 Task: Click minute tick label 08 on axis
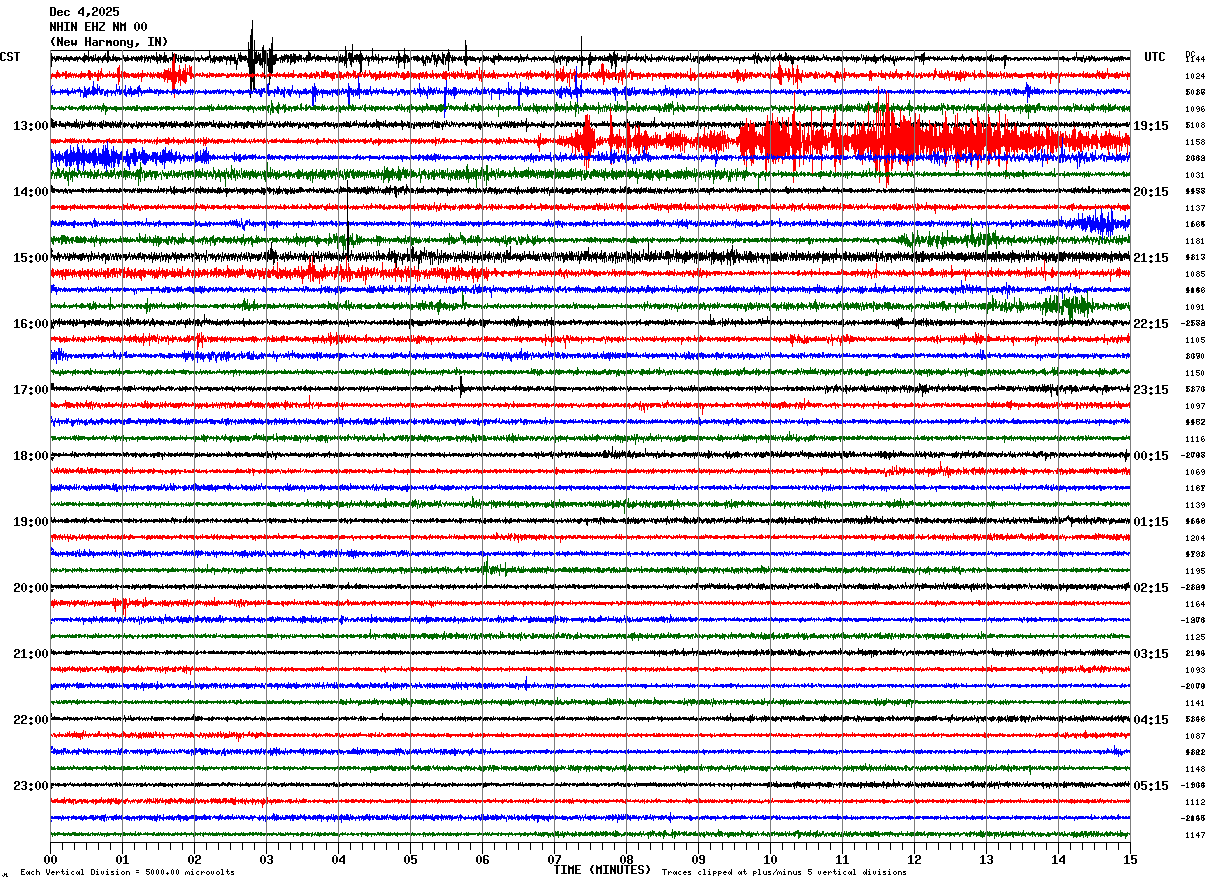coord(626,859)
